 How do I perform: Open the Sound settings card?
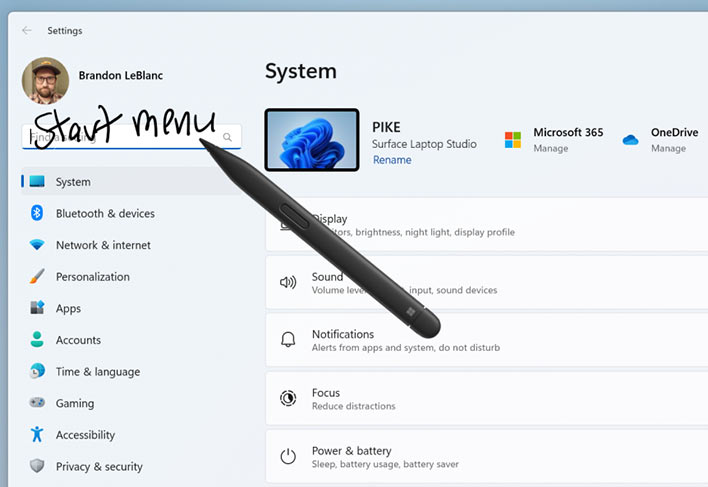click(x=487, y=283)
